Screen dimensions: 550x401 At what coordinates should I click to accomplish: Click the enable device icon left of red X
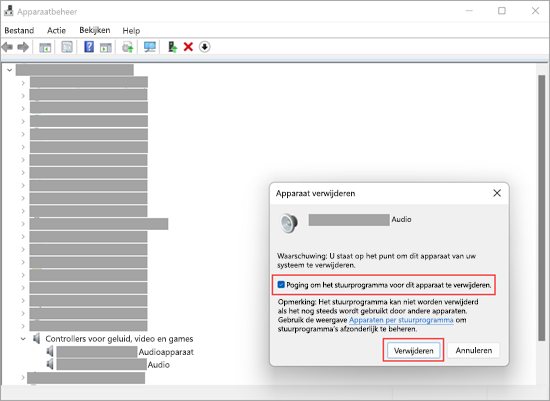(x=172, y=47)
